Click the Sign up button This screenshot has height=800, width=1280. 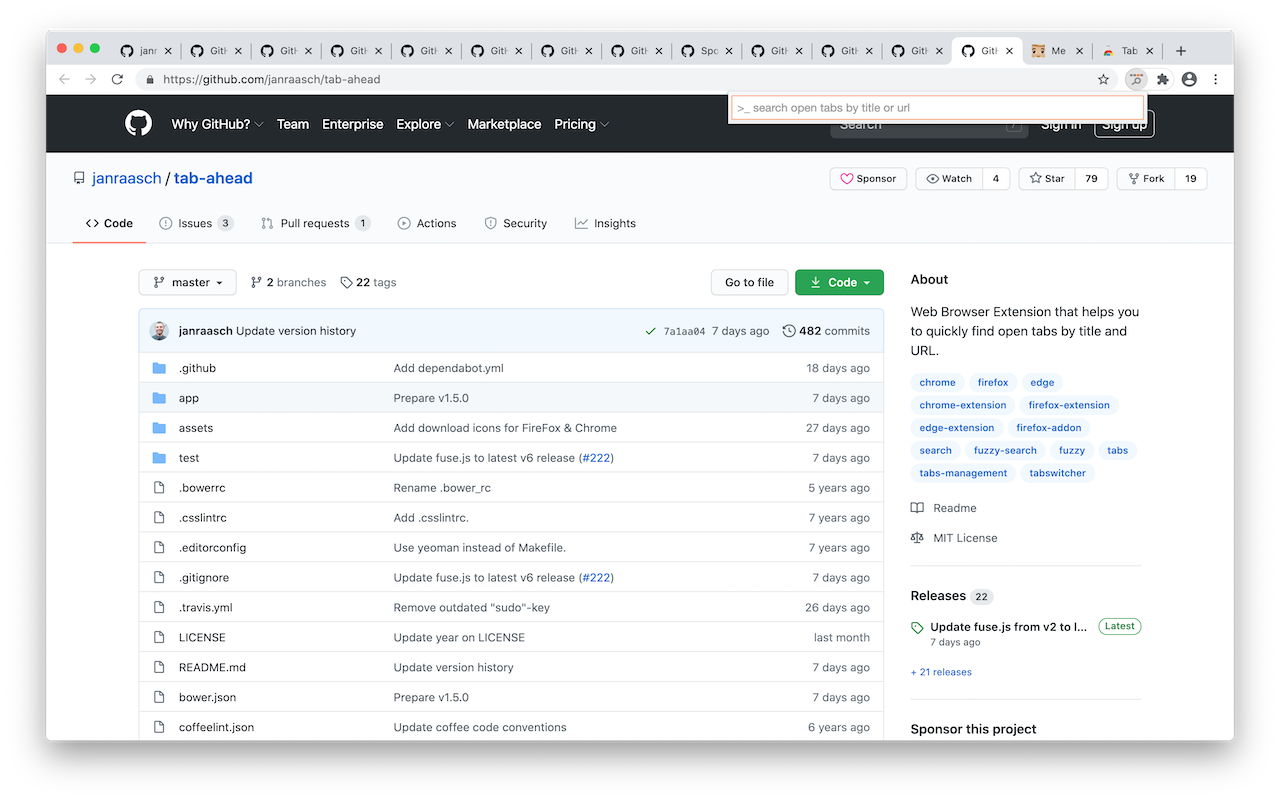click(x=1125, y=124)
